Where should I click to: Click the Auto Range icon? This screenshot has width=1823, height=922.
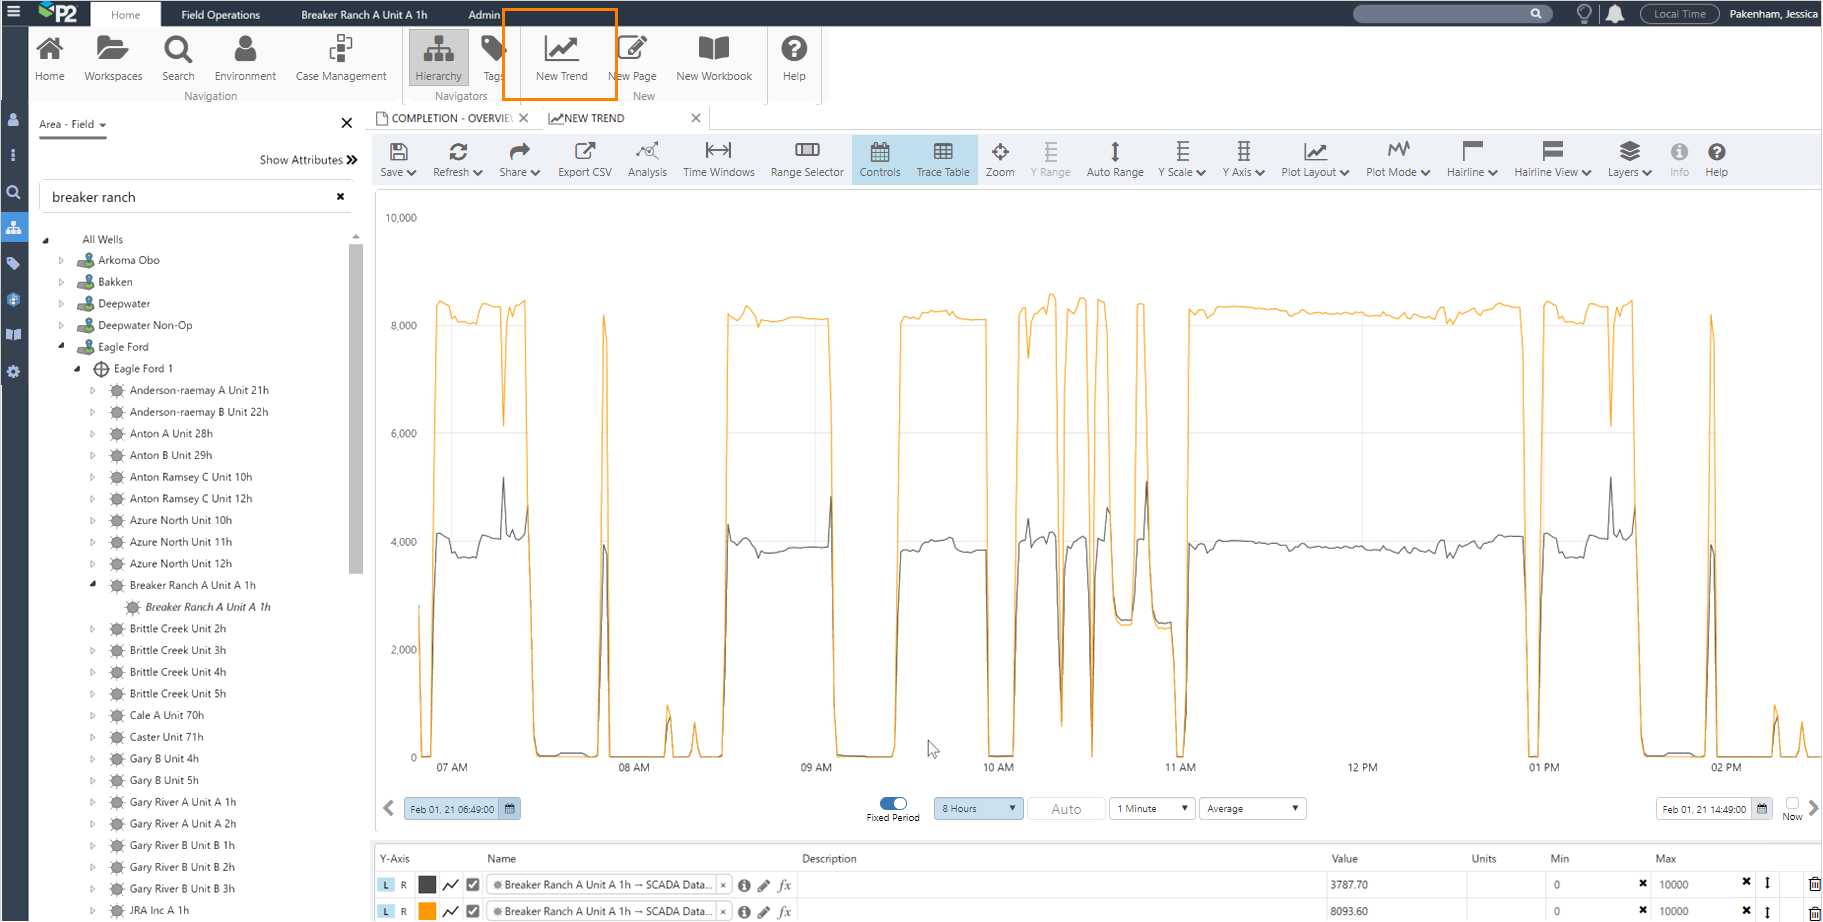click(x=1114, y=159)
